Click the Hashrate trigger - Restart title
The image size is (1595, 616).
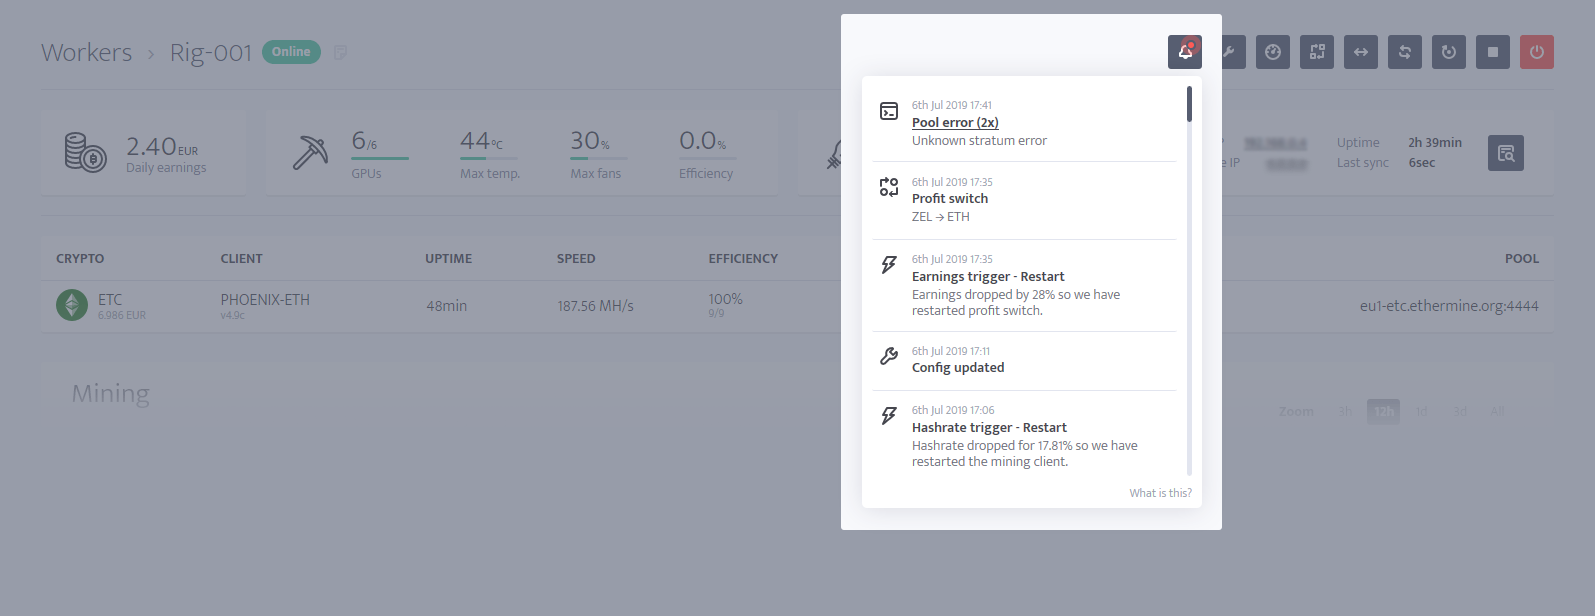click(x=989, y=428)
